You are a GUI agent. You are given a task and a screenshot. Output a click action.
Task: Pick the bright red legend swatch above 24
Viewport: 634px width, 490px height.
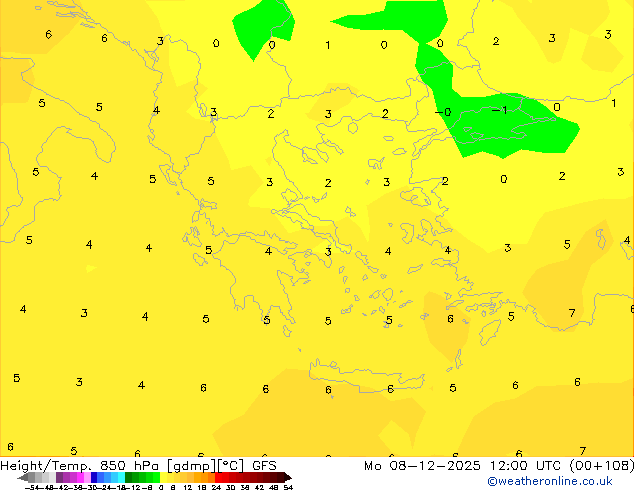tap(218, 477)
